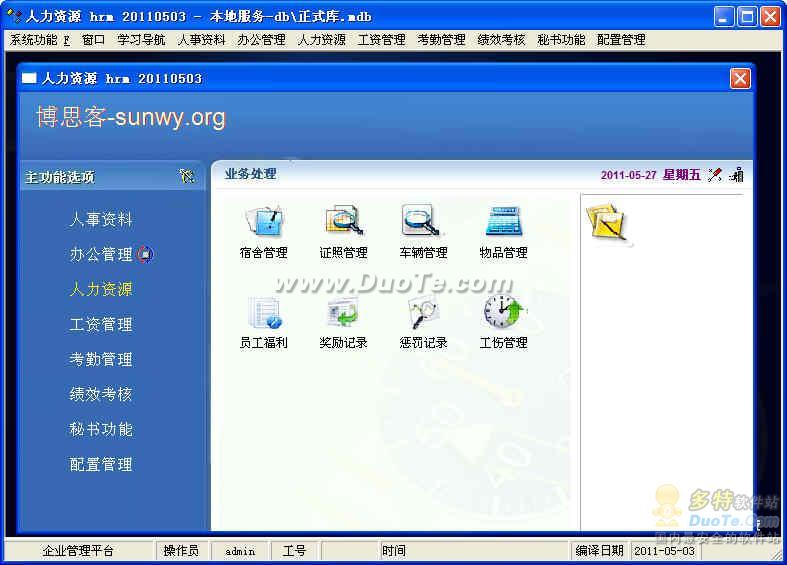Open the 绩效考核 menu in menu bar
The image size is (787, 565).
501,40
